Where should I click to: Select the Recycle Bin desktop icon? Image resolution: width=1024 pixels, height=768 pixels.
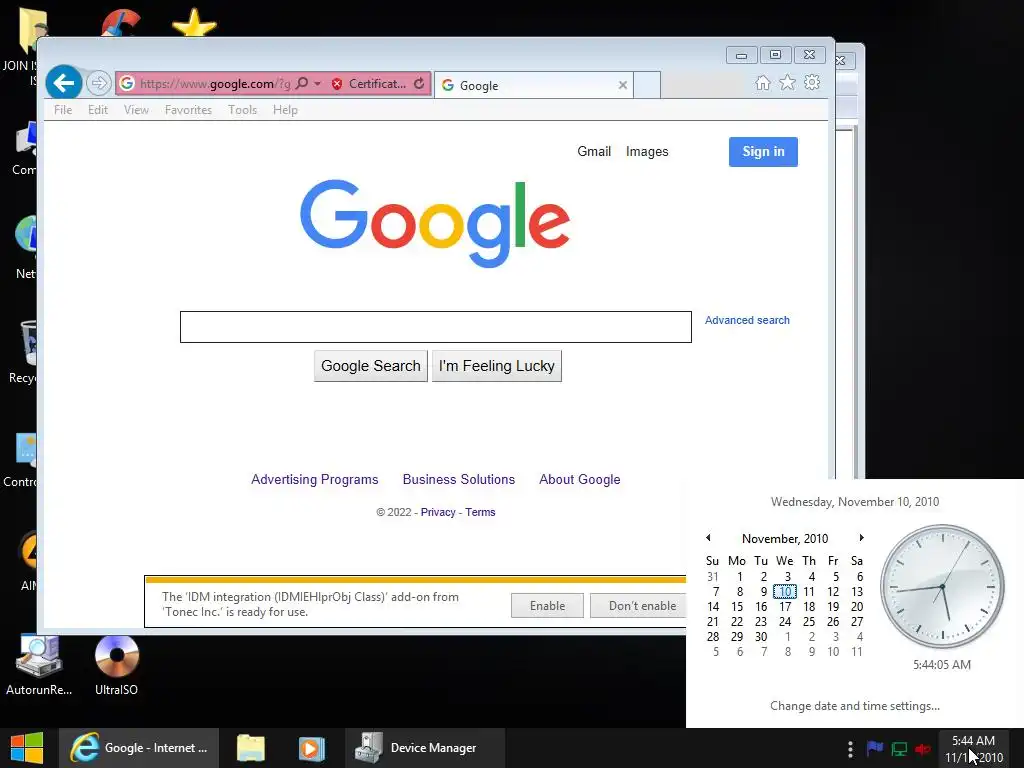tap(24, 353)
